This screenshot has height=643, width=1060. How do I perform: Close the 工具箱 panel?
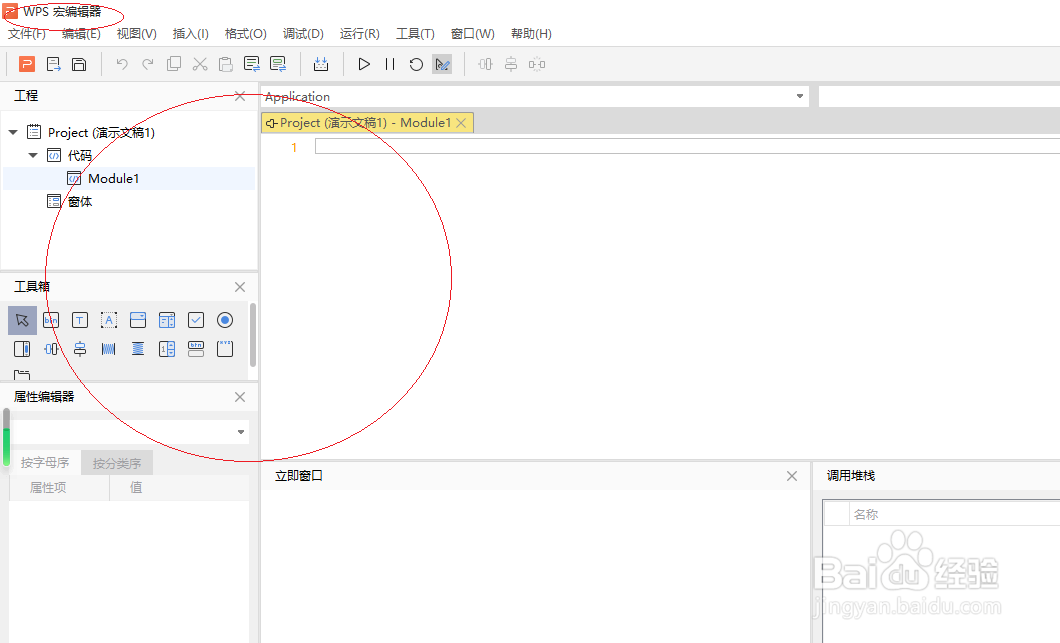240,287
